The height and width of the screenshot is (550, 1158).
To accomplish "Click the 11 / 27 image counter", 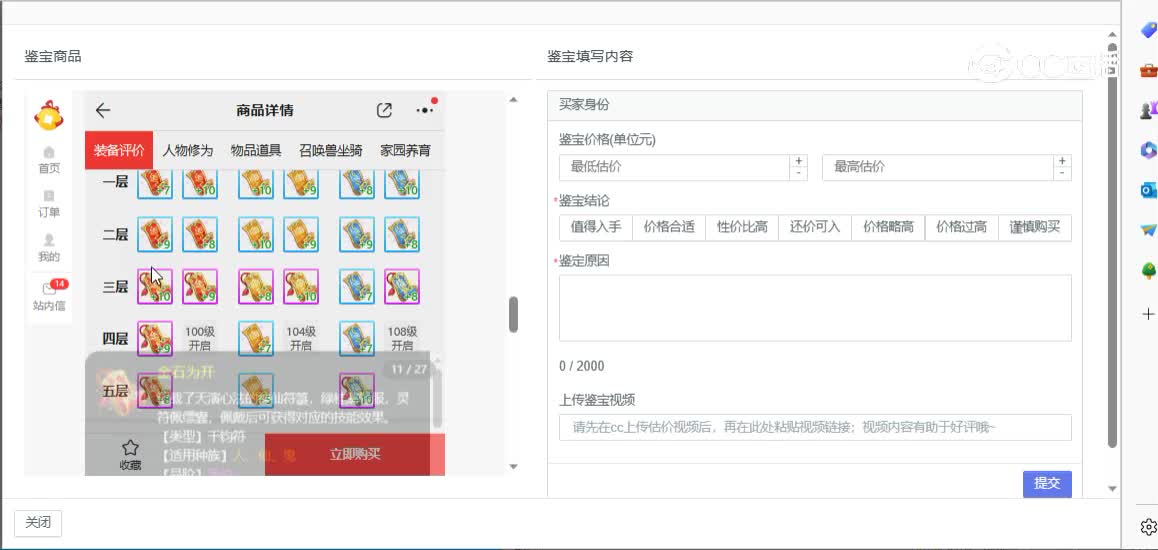I will [409, 369].
